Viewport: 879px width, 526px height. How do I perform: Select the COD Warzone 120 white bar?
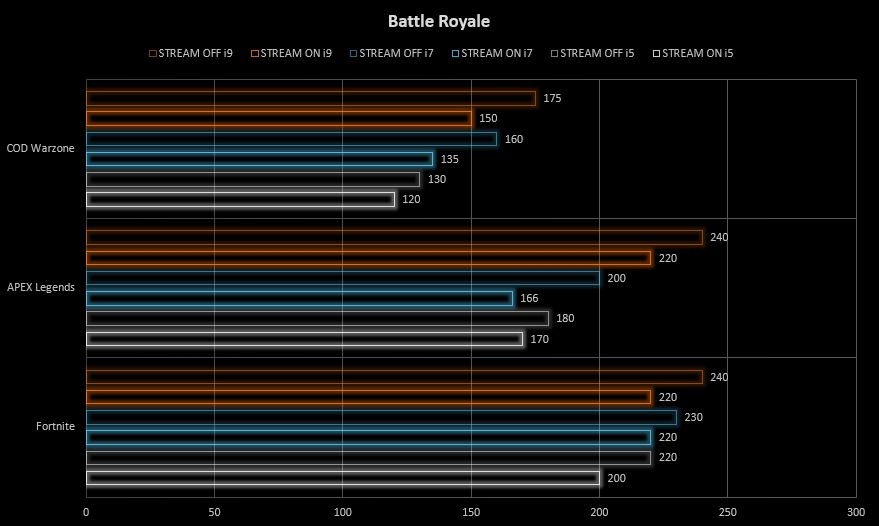[x=240, y=199]
